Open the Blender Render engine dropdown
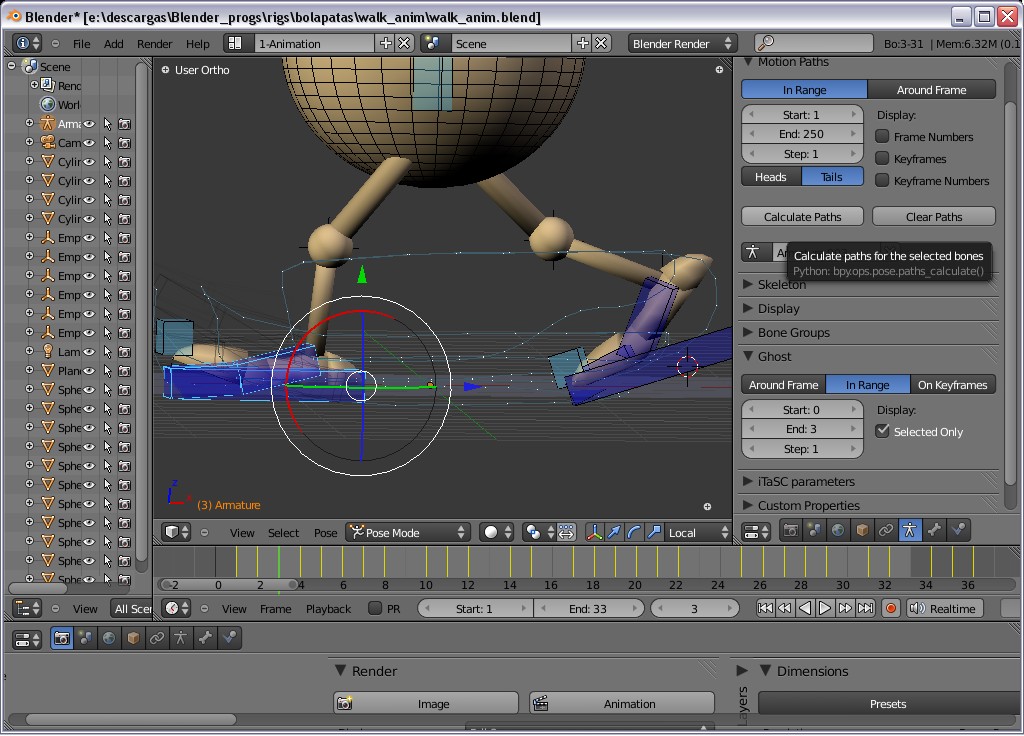Screen dimensions: 1024x736 point(682,44)
